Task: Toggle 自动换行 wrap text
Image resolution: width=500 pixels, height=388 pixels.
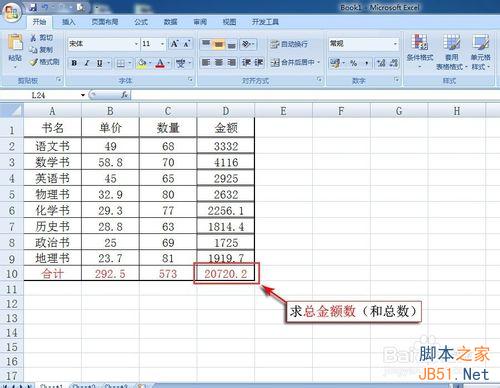Action: (289, 44)
